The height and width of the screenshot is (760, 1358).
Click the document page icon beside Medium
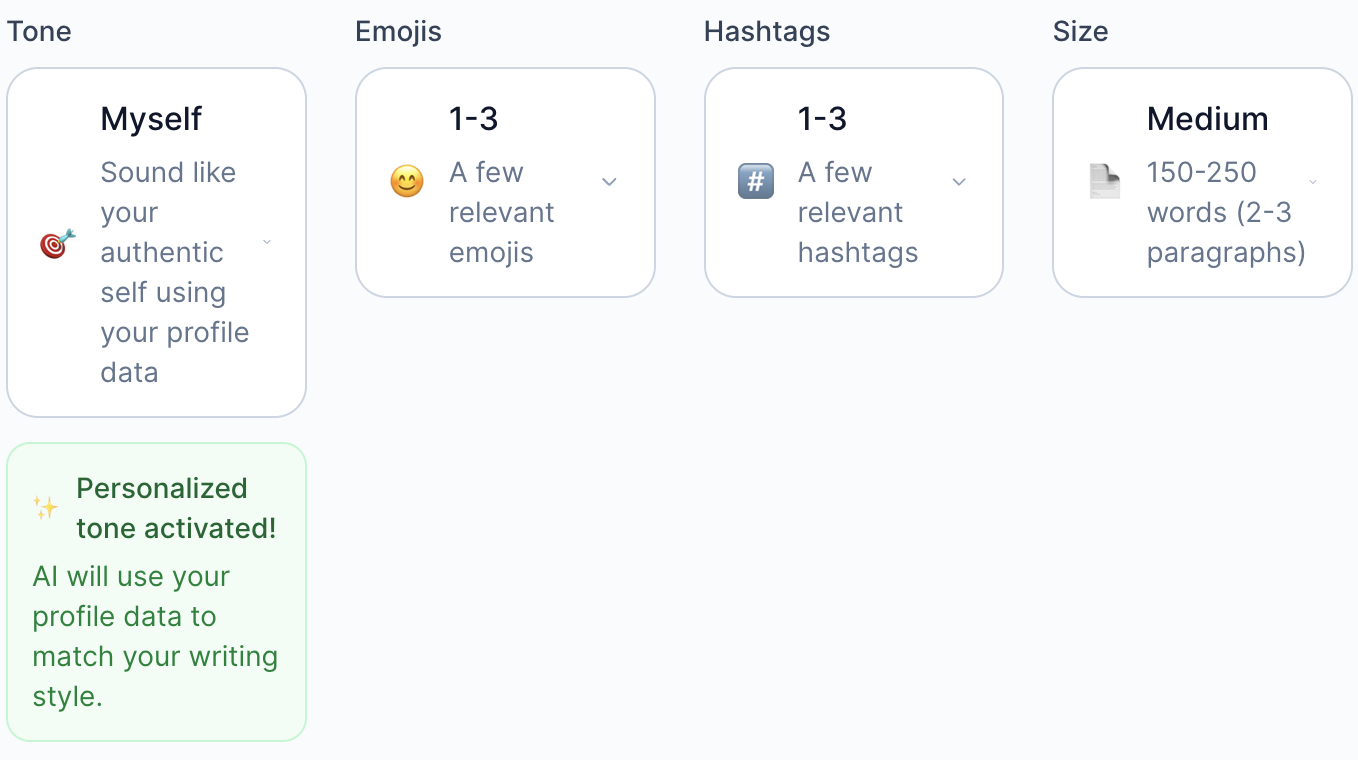1104,182
